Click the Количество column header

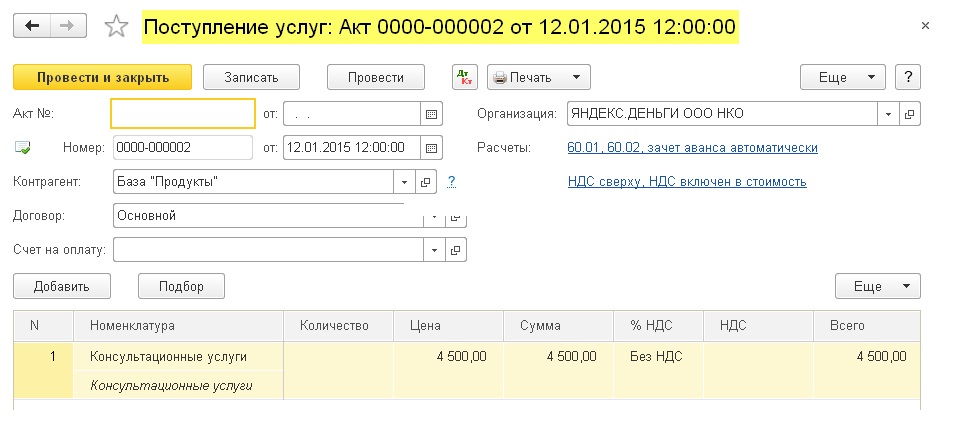(338, 326)
